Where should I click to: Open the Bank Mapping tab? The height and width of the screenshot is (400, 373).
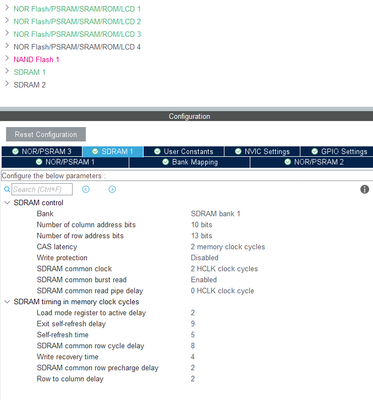pos(190,162)
